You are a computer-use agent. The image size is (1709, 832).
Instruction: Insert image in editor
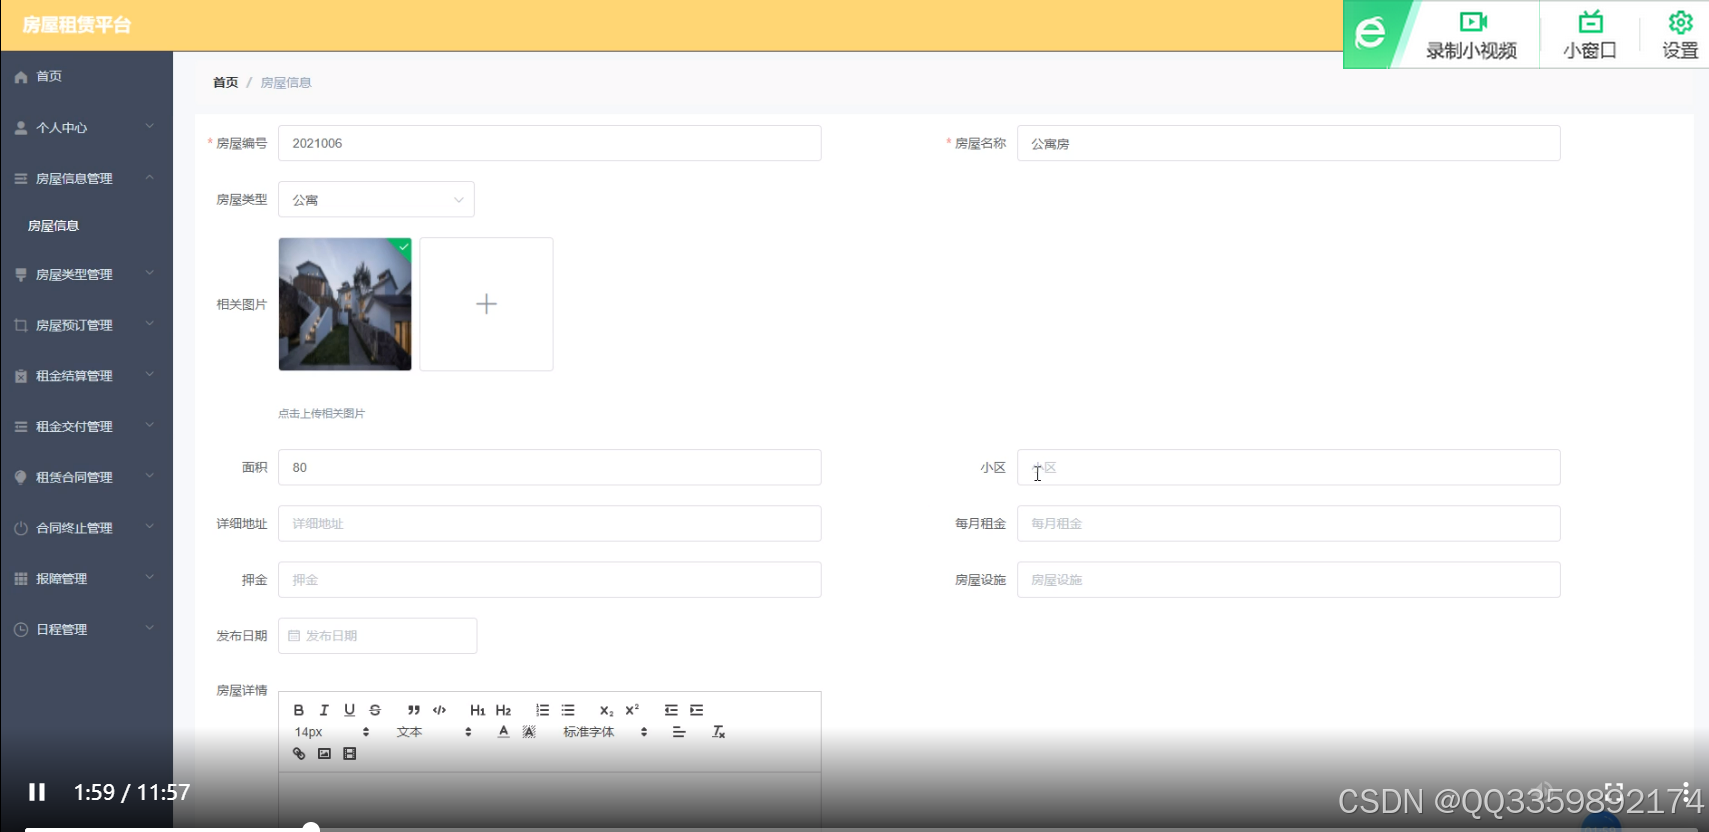(x=324, y=754)
